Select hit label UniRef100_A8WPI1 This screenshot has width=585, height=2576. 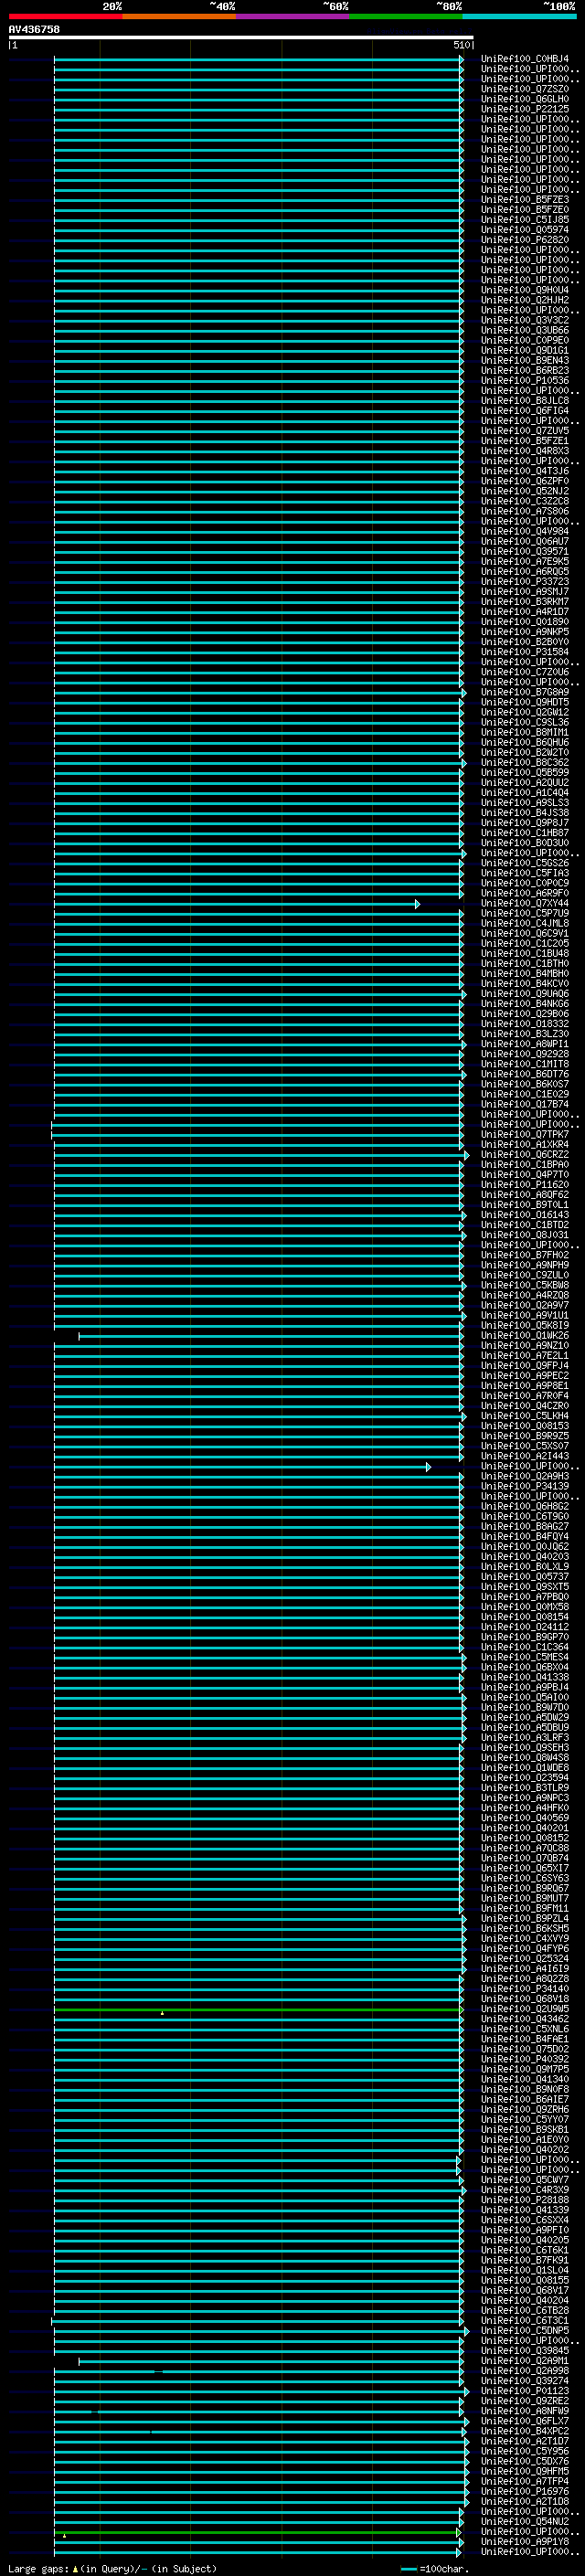coord(524,1044)
